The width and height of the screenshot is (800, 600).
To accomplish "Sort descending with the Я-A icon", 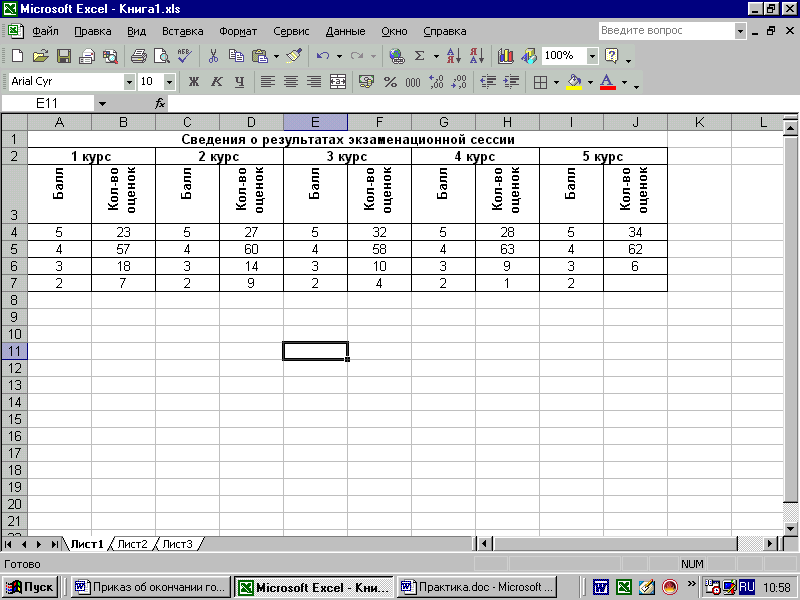I will tap(477, 56).
